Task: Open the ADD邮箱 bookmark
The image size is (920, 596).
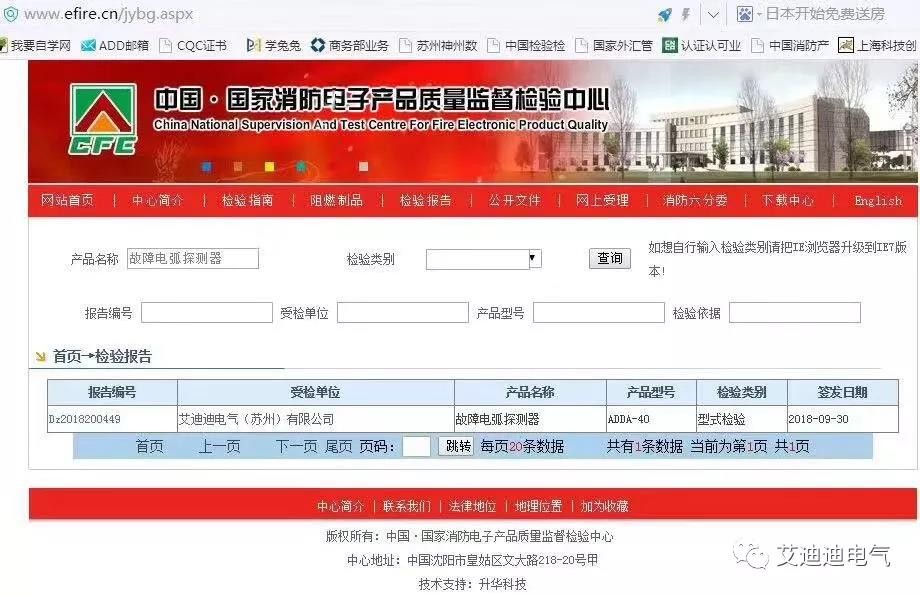Action: [x=114, y=45]
